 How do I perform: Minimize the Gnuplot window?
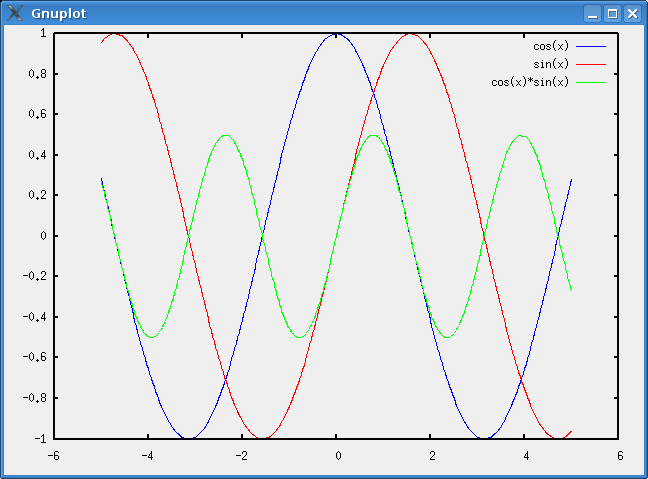[593, 14]
